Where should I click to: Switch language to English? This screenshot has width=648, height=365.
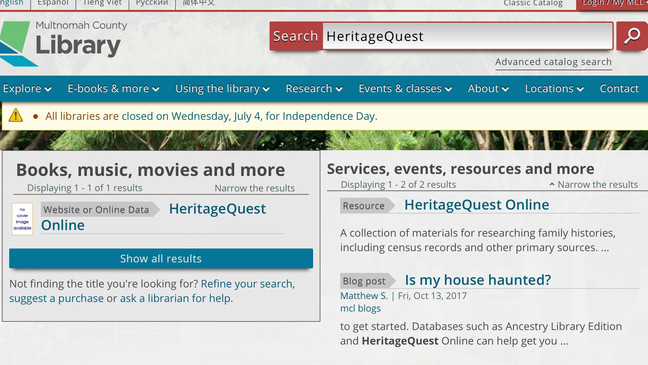(11, 3)
